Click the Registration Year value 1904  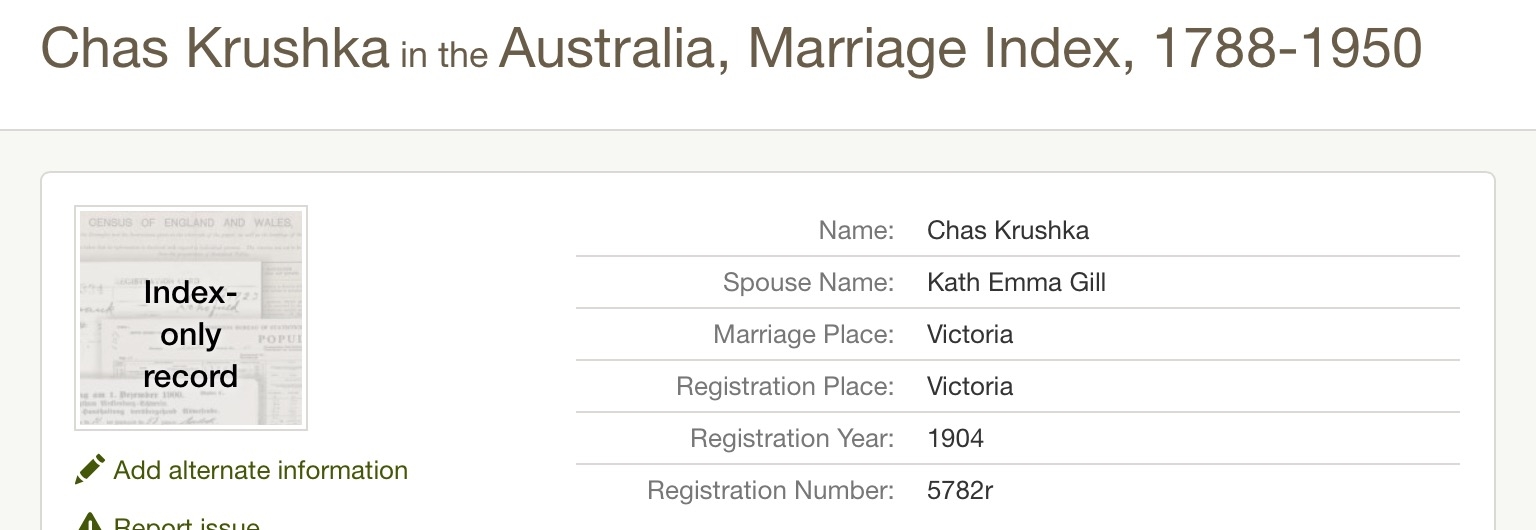[955, 438]
